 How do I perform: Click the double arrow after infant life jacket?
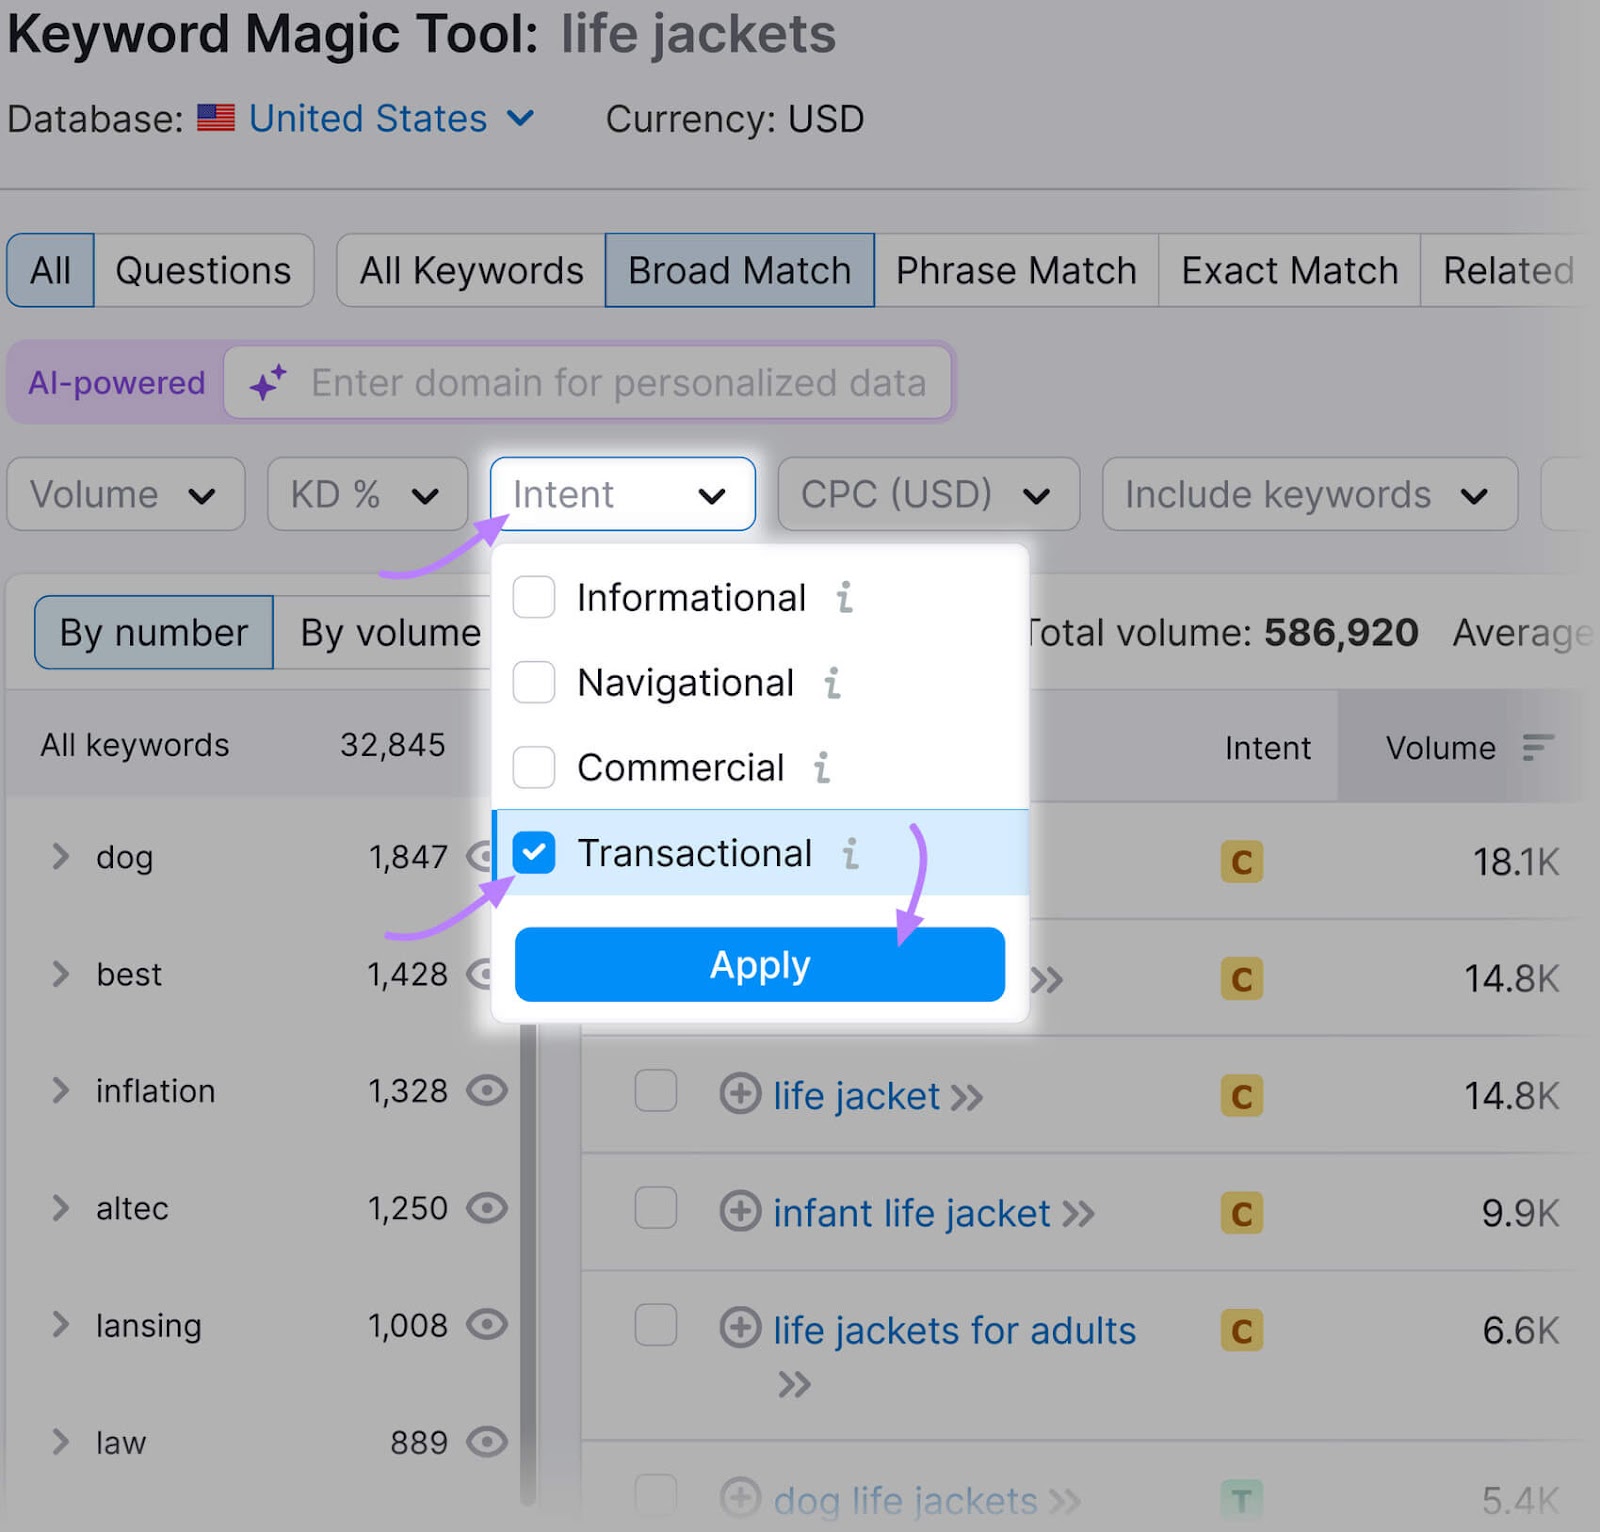point(1079,1215)
